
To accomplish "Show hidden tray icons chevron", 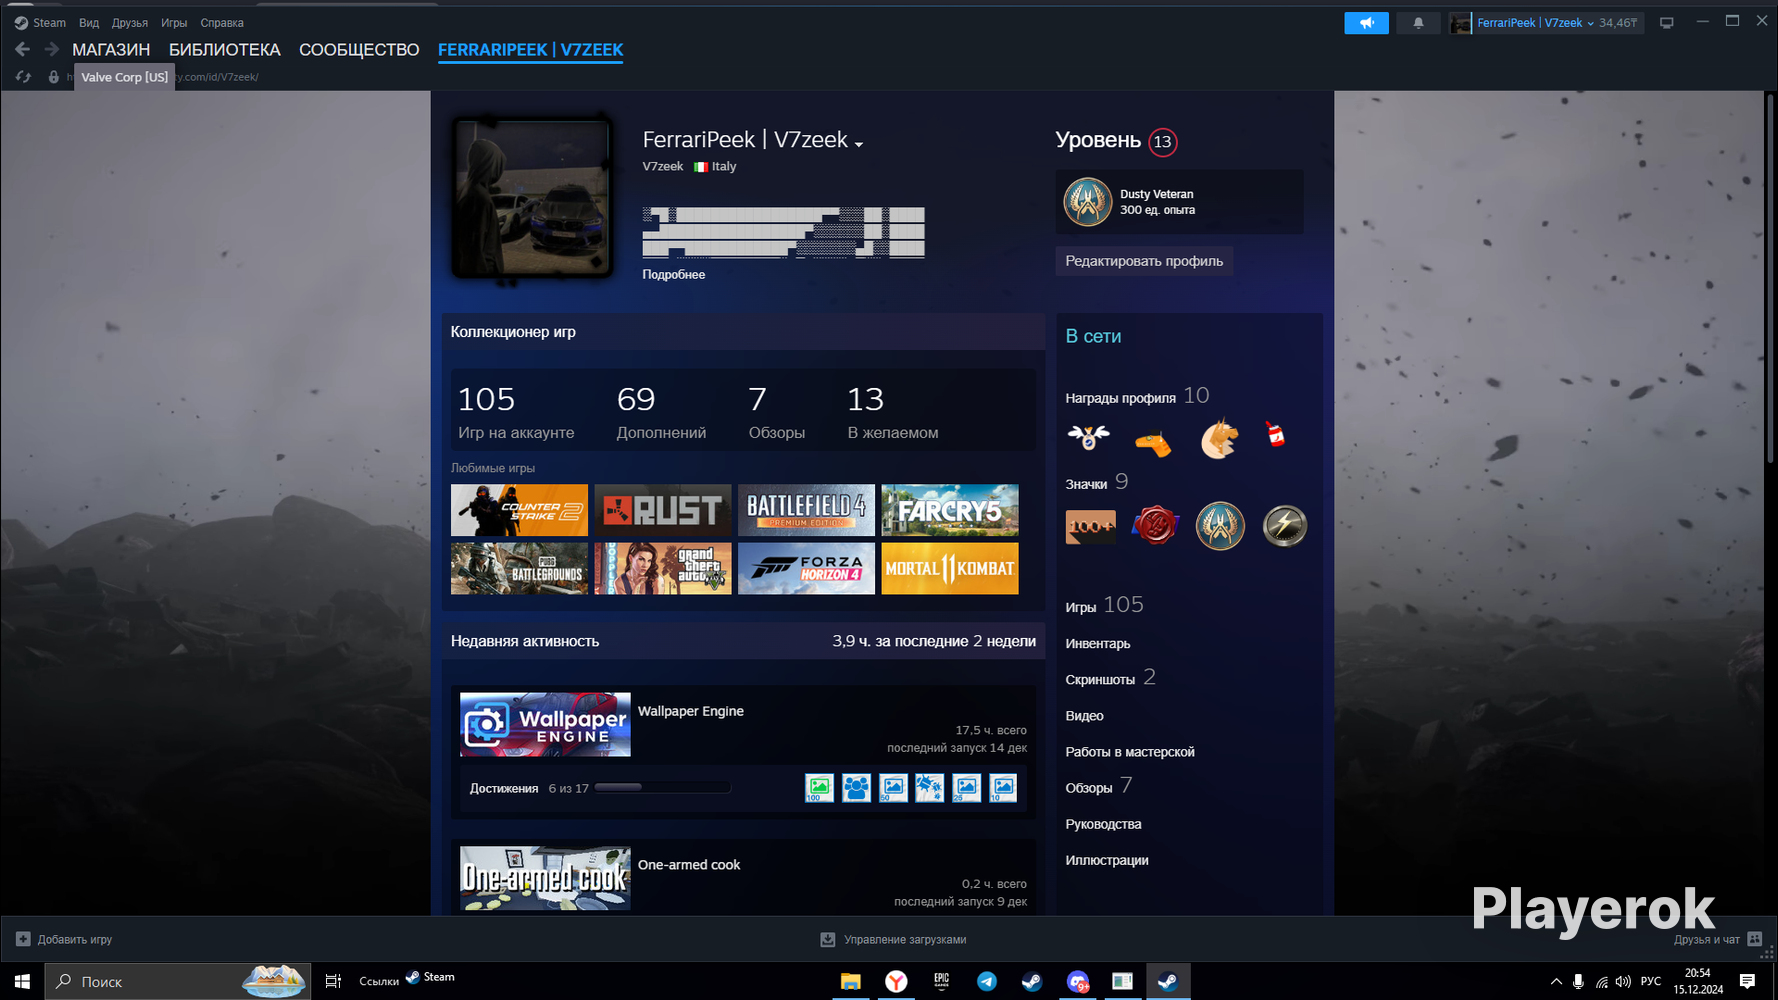I will pyautogui.click(x=1555, y=981).
